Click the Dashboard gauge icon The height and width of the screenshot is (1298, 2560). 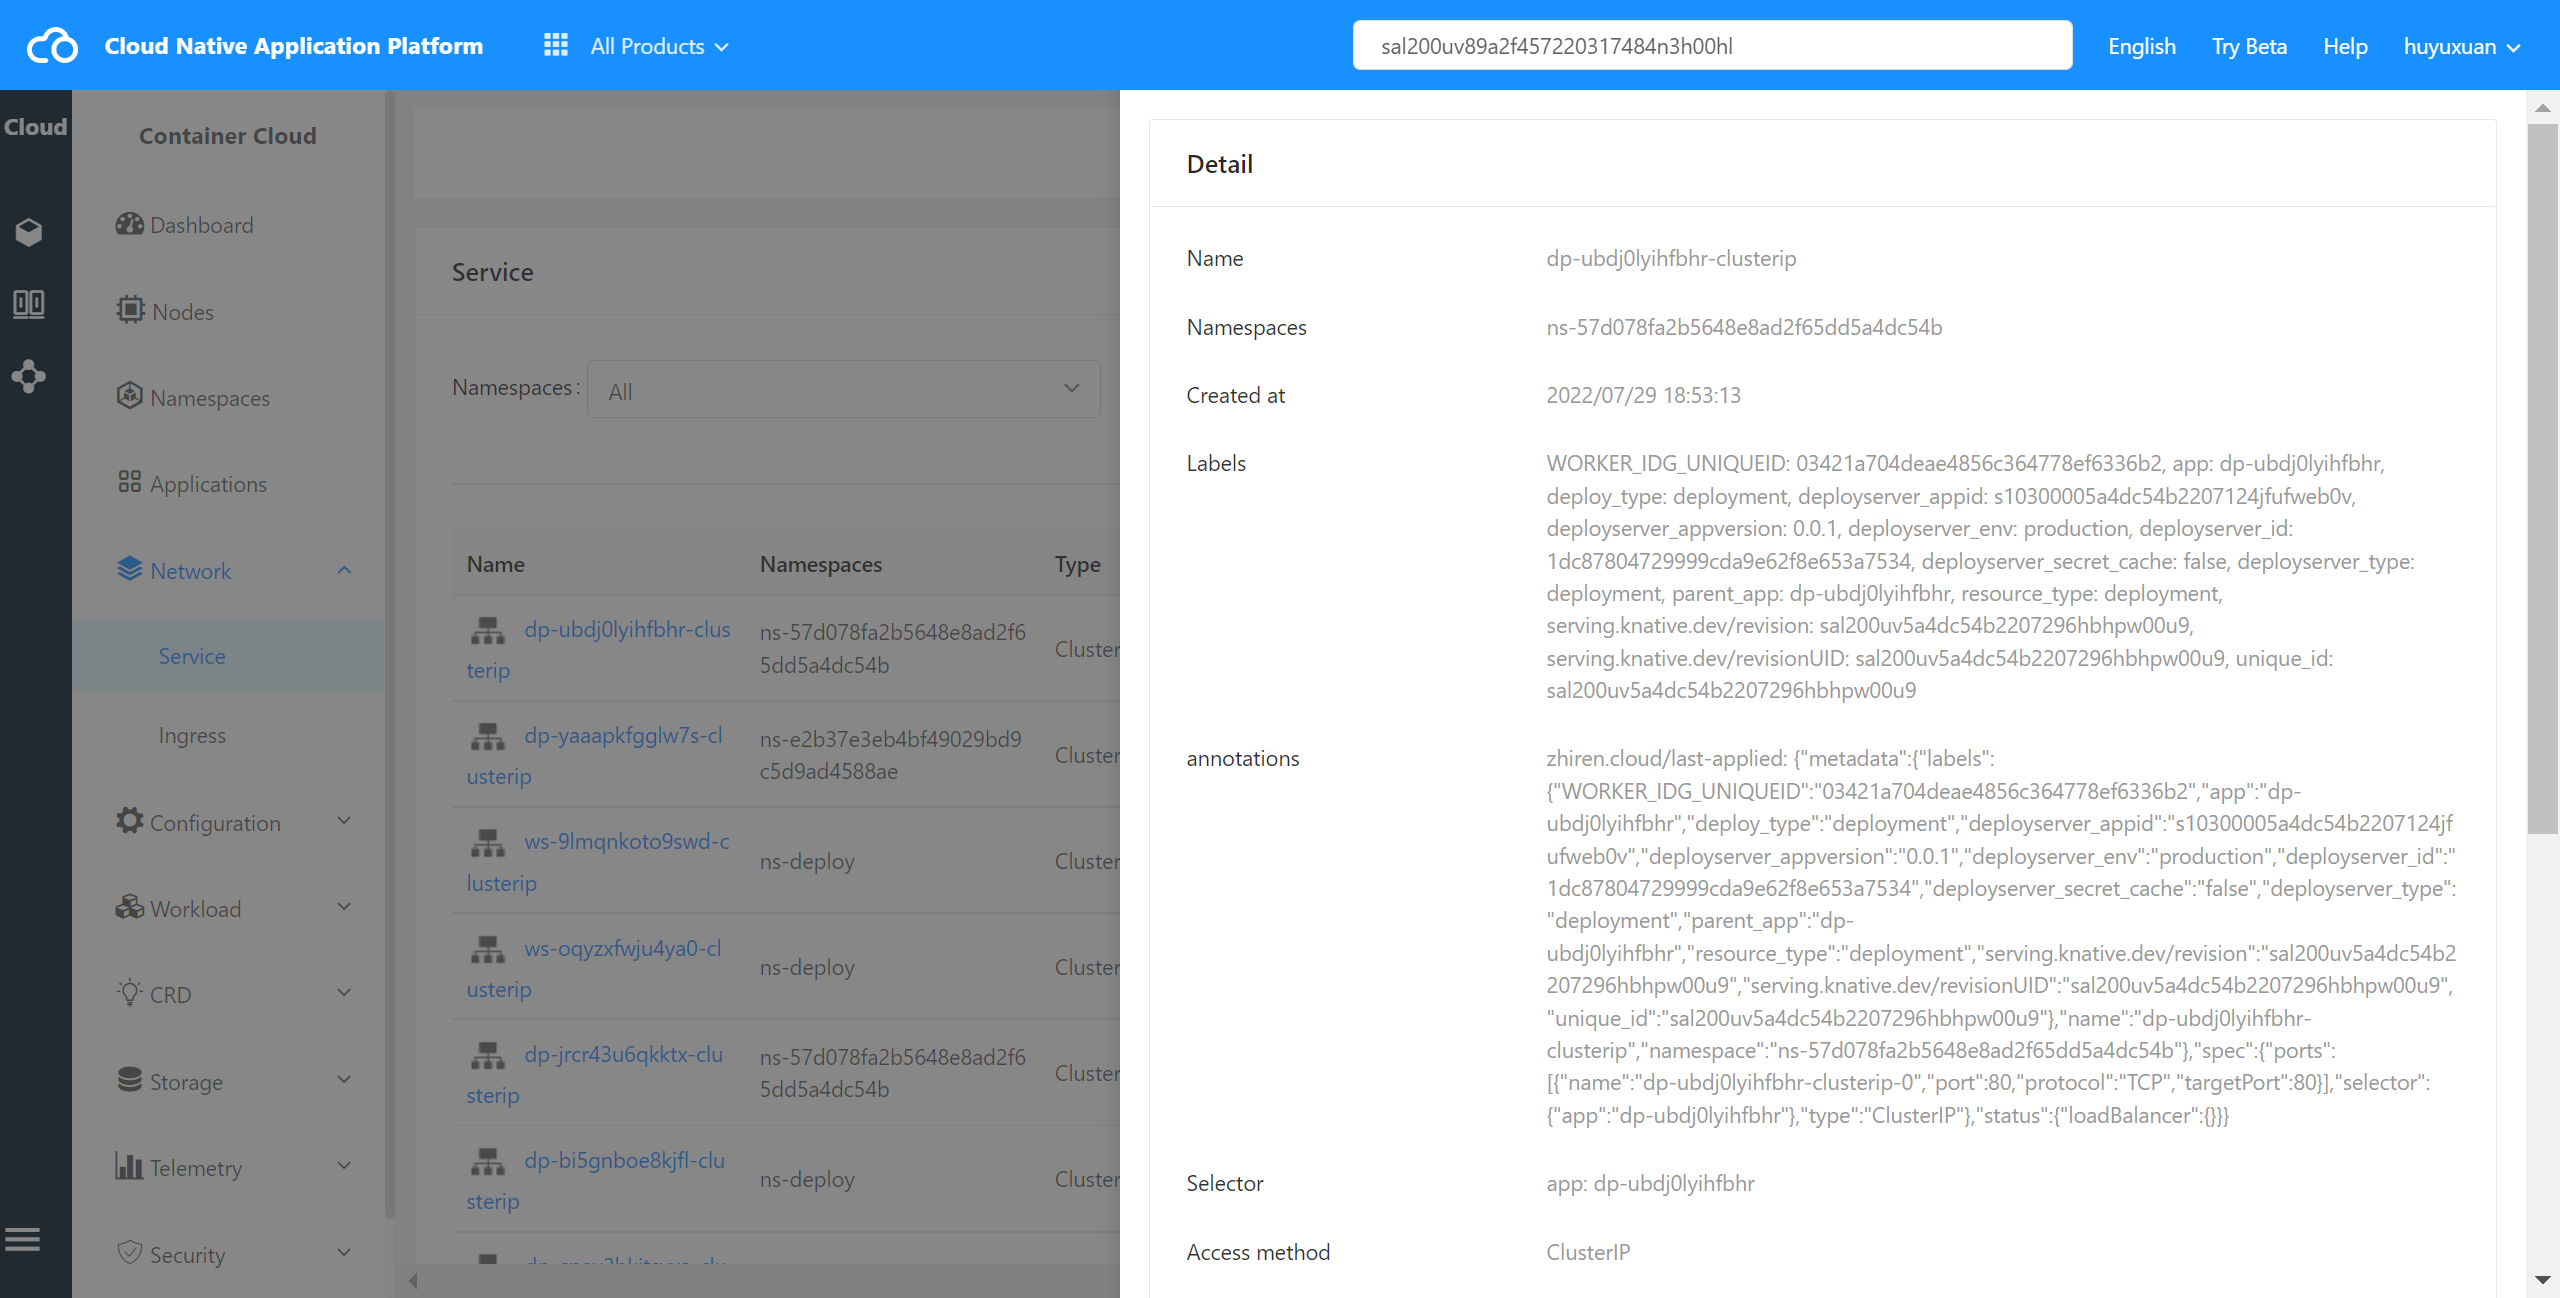pyautogui.click(x=129, y=224)
